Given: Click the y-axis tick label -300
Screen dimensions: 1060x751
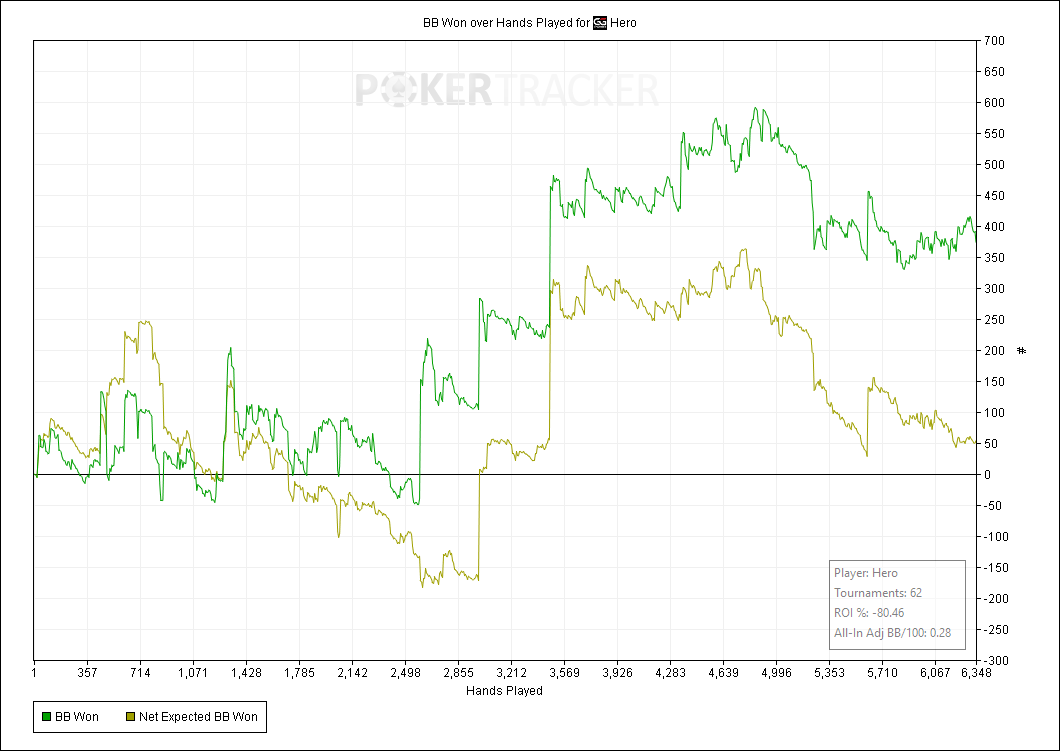Looking at the screenshot, I should click(x=996, y=660).
